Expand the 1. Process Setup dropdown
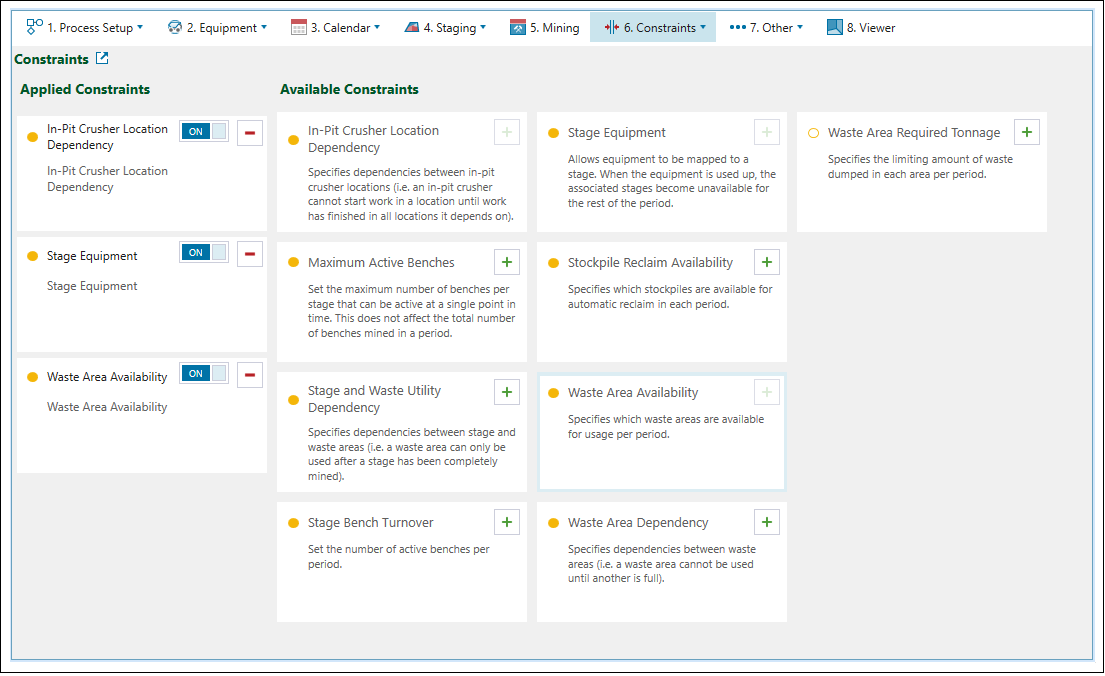1105x676 pixels. (x=86, y=28)
